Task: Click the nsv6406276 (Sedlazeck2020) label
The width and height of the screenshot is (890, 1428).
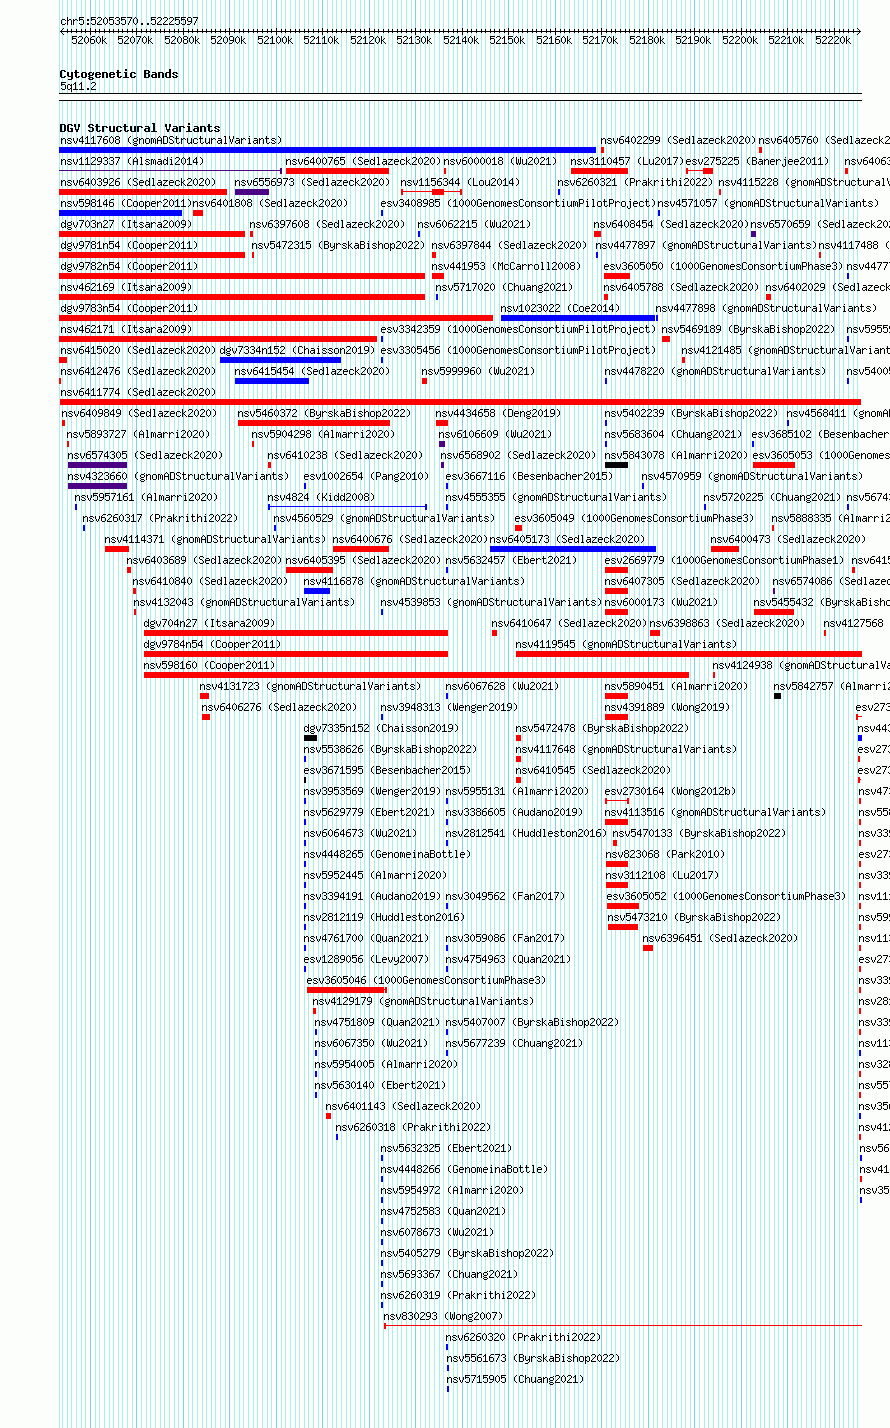Action: (279, 707)
